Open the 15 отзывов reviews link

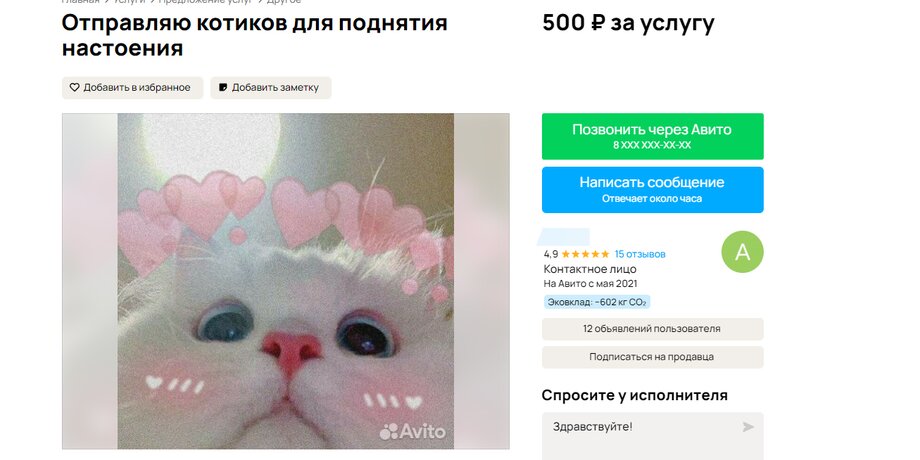click(x=640, y=254)
